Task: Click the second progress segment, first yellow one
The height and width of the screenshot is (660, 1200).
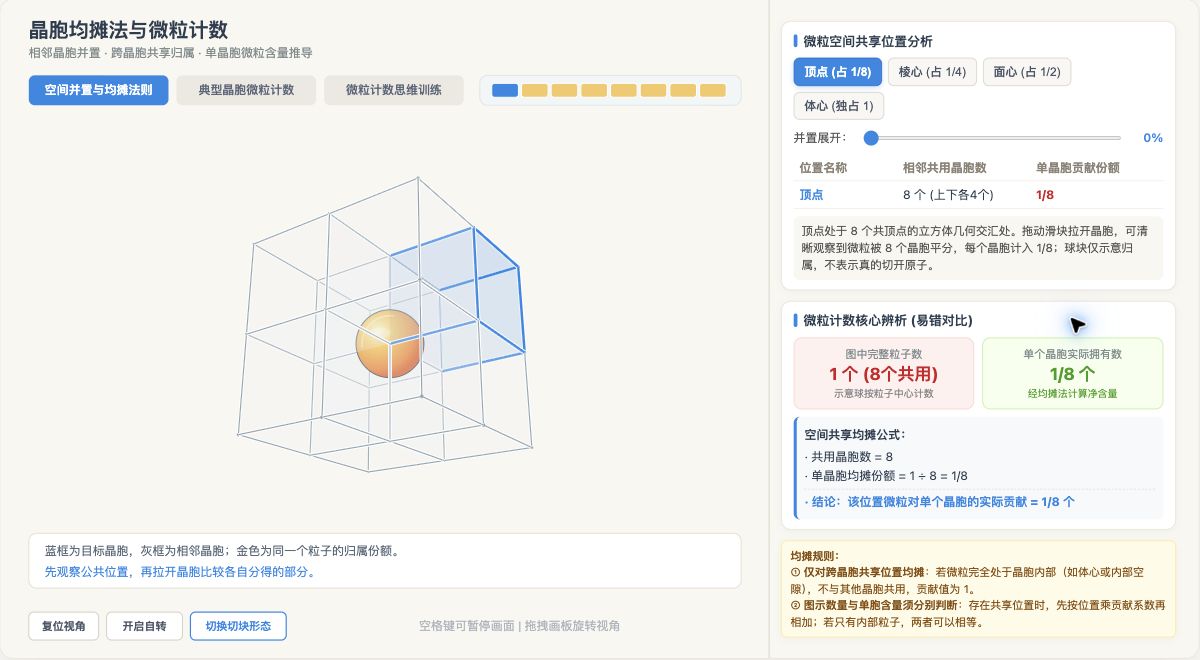Action: (535, 90)
